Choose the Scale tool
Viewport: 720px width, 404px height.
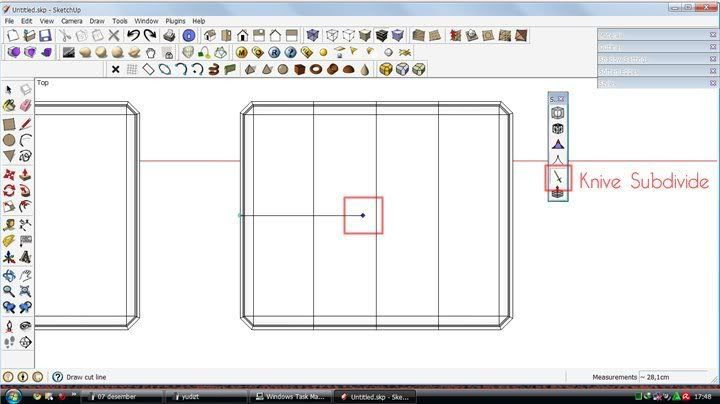(9, 207)
